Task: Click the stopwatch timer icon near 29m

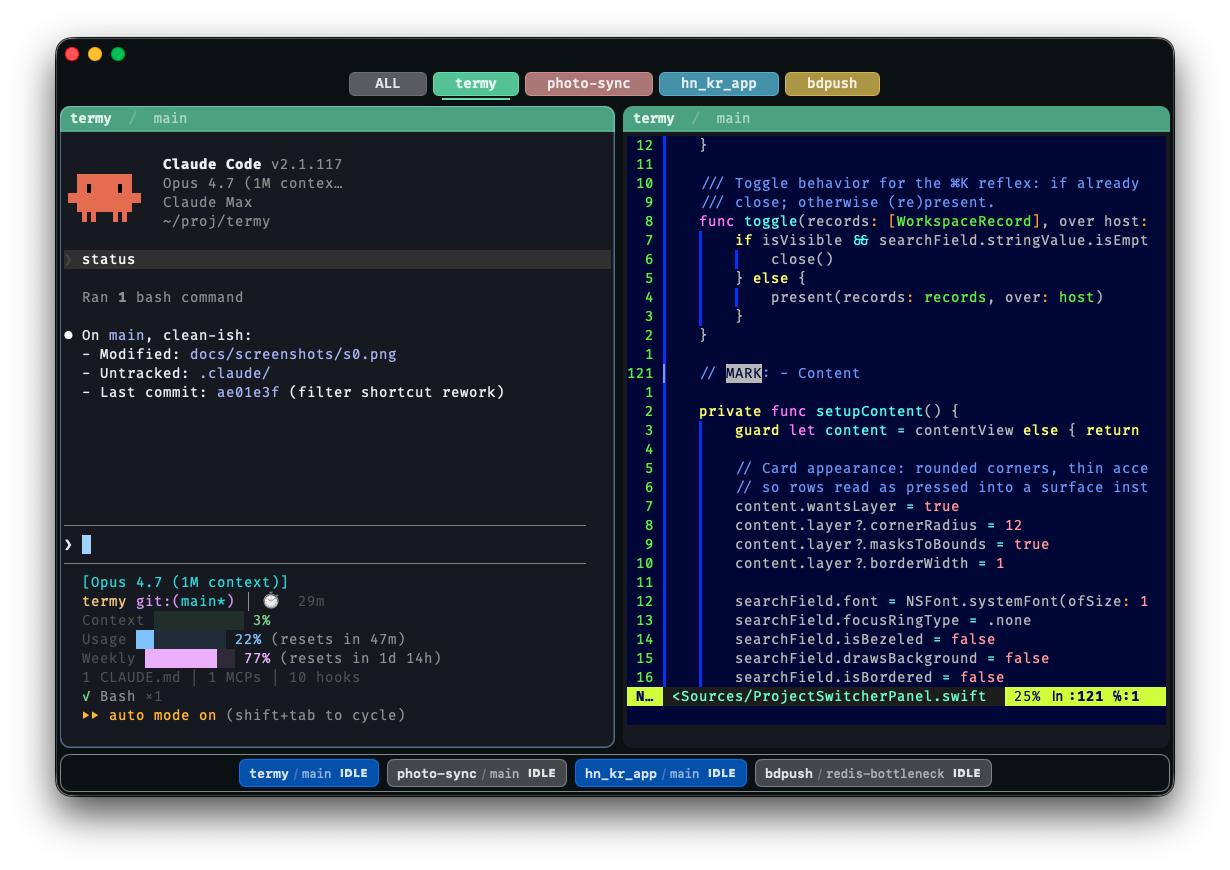Action: (x=270, y=600)
